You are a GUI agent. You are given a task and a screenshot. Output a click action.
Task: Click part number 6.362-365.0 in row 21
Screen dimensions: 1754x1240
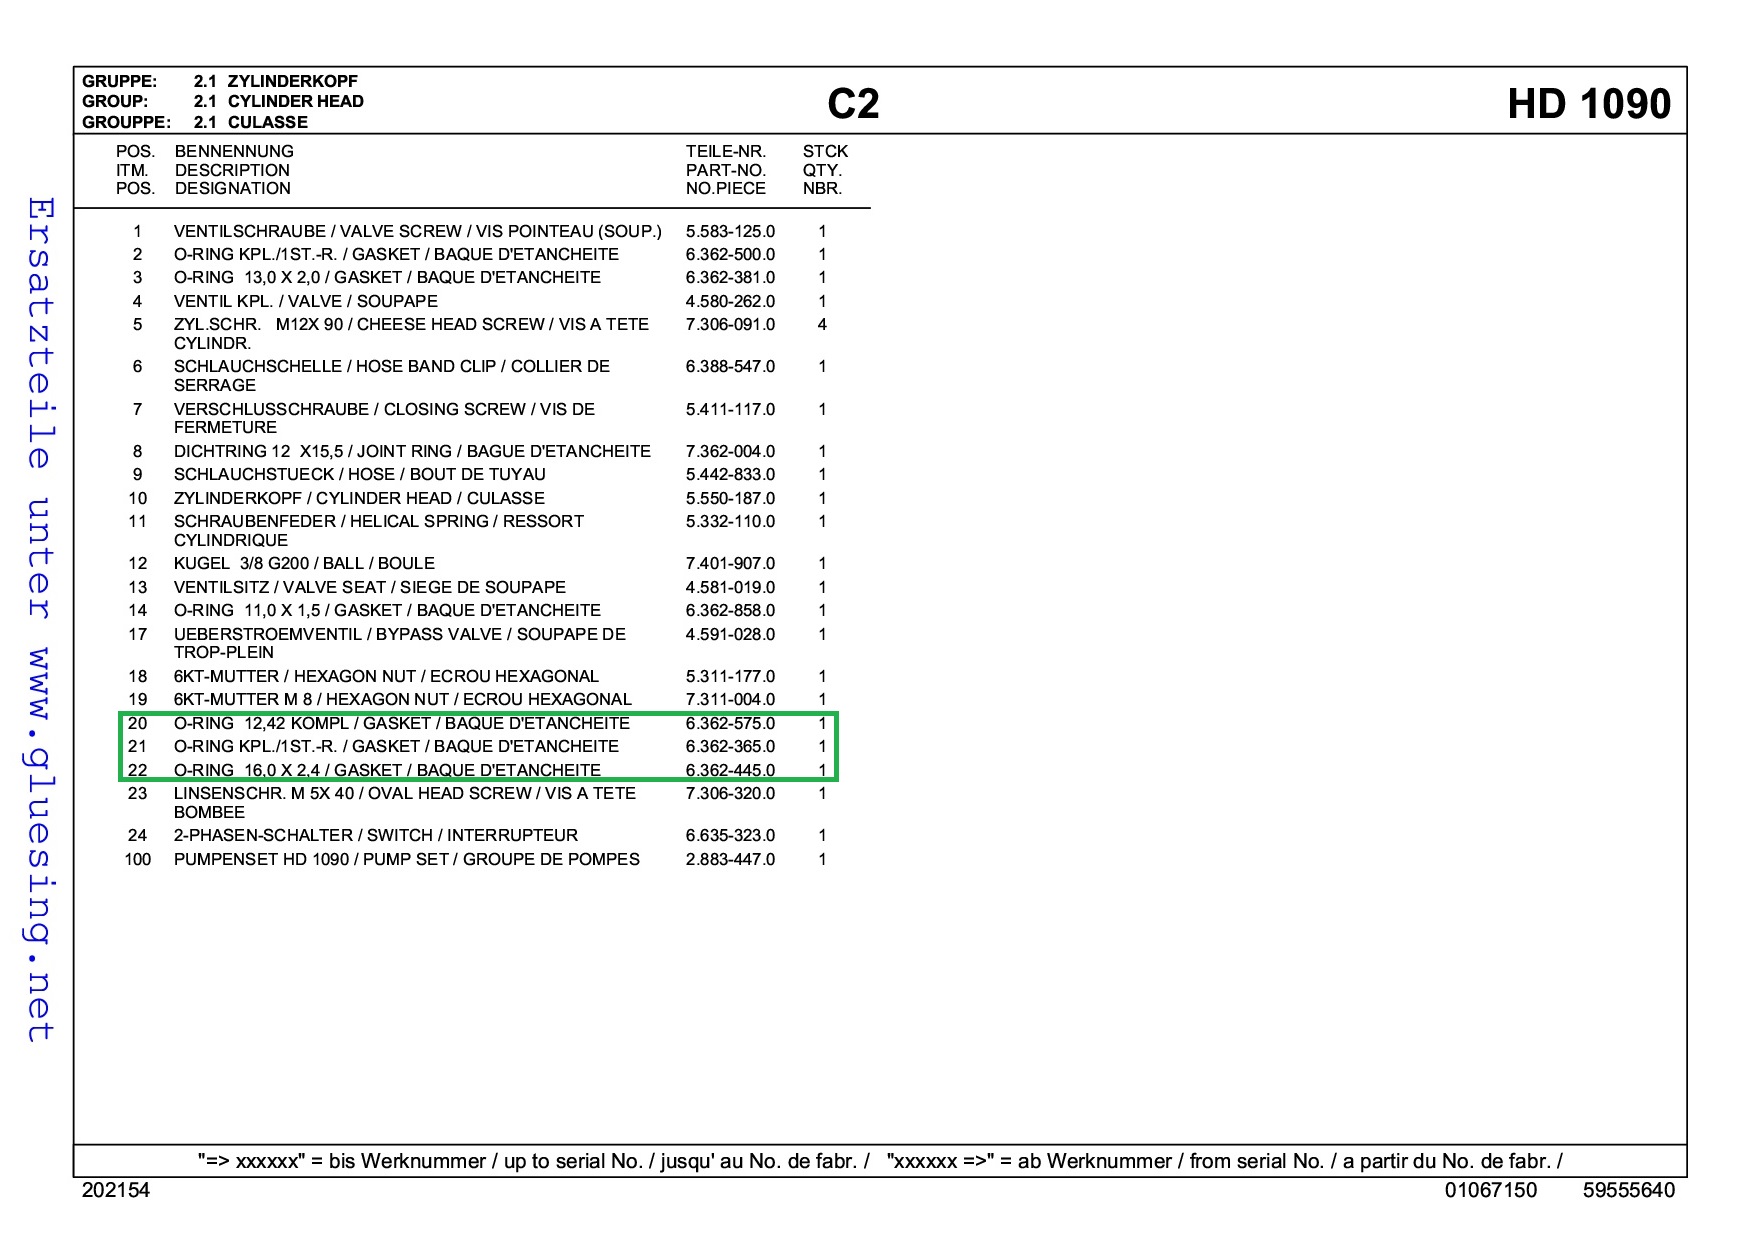730,747
